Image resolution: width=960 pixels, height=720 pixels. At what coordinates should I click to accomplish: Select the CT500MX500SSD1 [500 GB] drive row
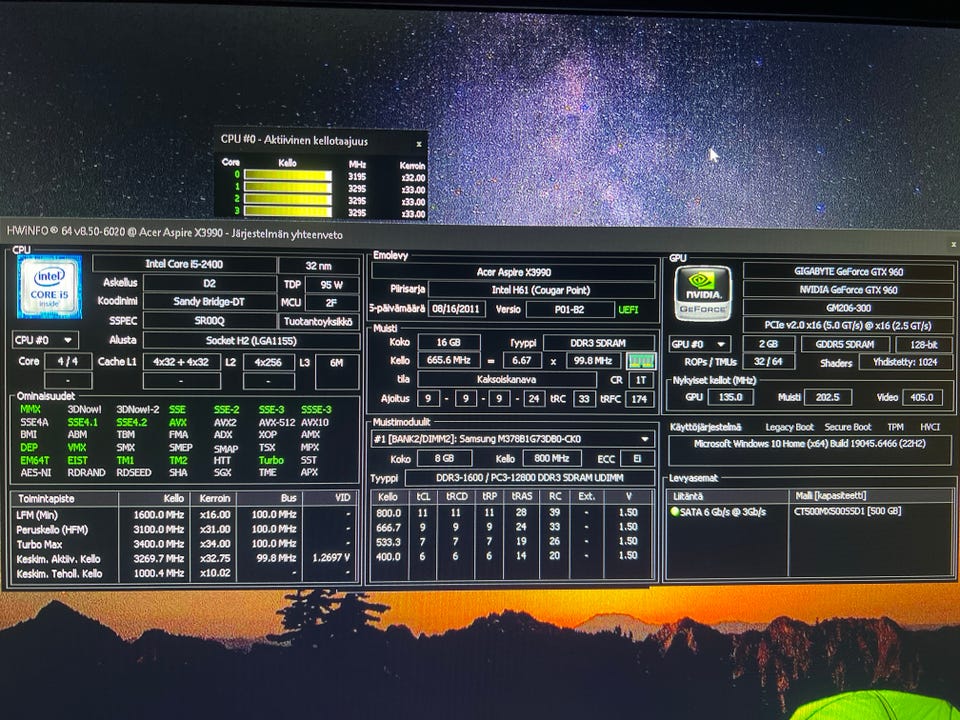pos(847,511)
